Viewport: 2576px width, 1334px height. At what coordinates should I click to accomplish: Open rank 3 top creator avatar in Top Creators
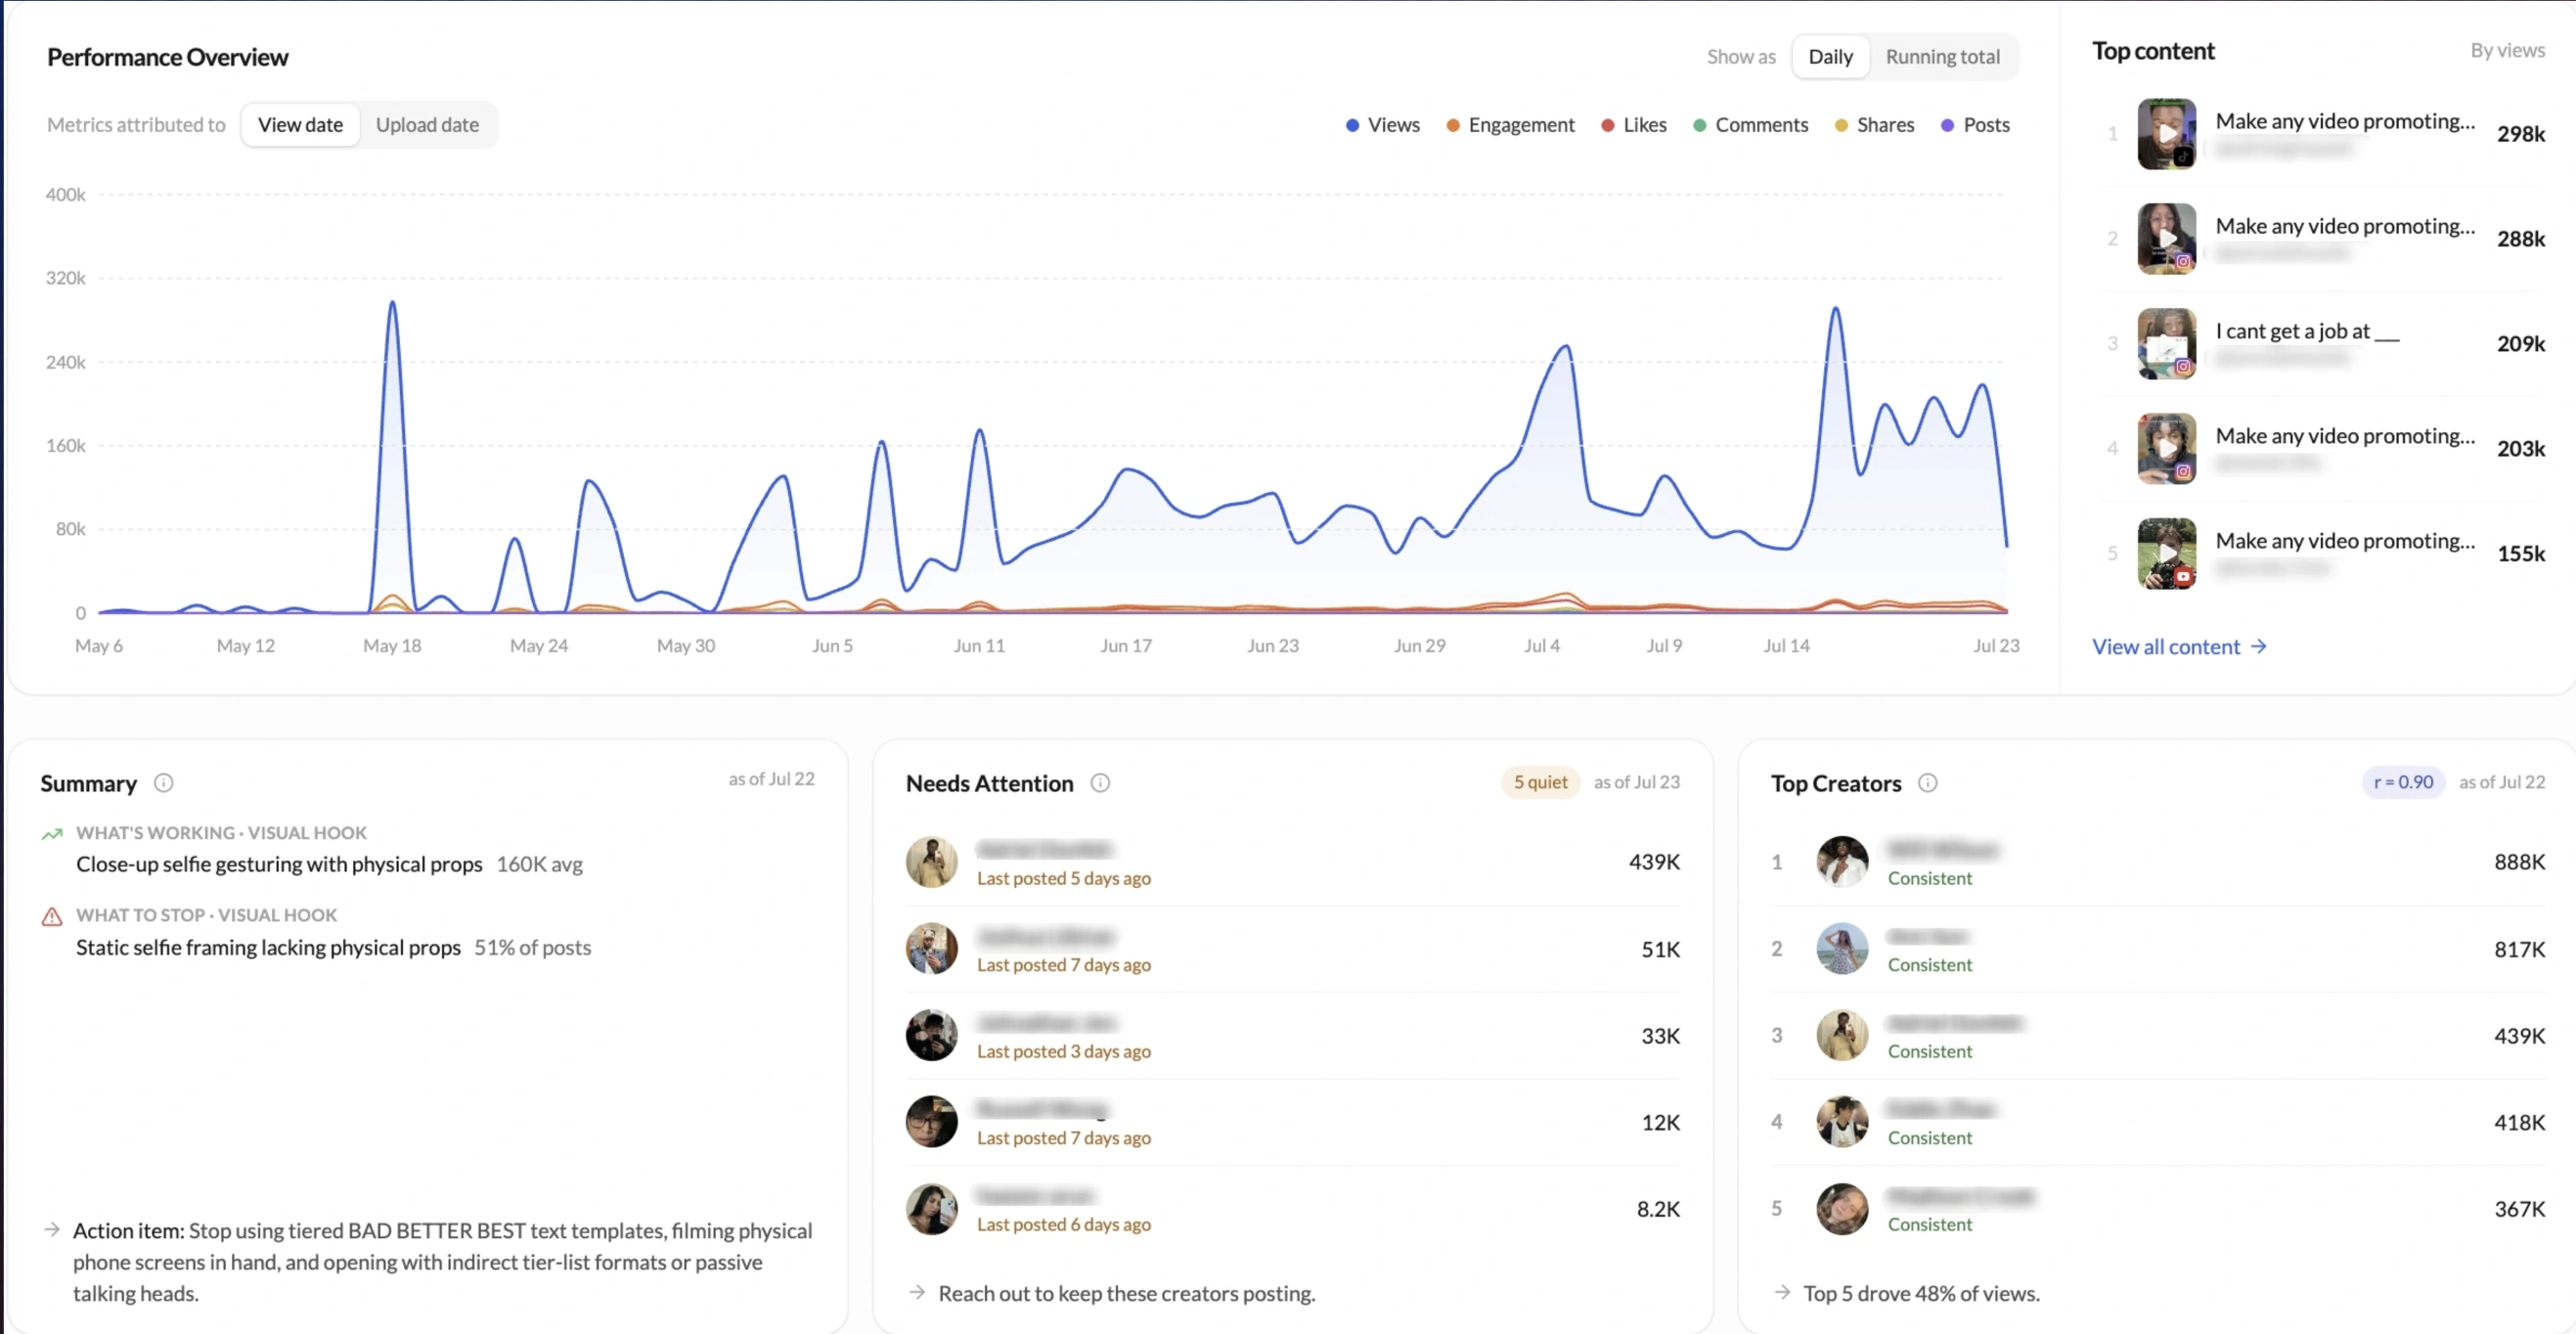[x=1842, y=1035]
